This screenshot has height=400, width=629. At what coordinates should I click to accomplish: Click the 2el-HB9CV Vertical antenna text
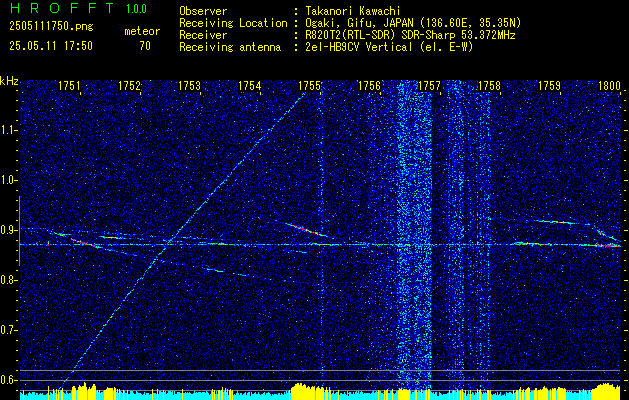point(389,47)
